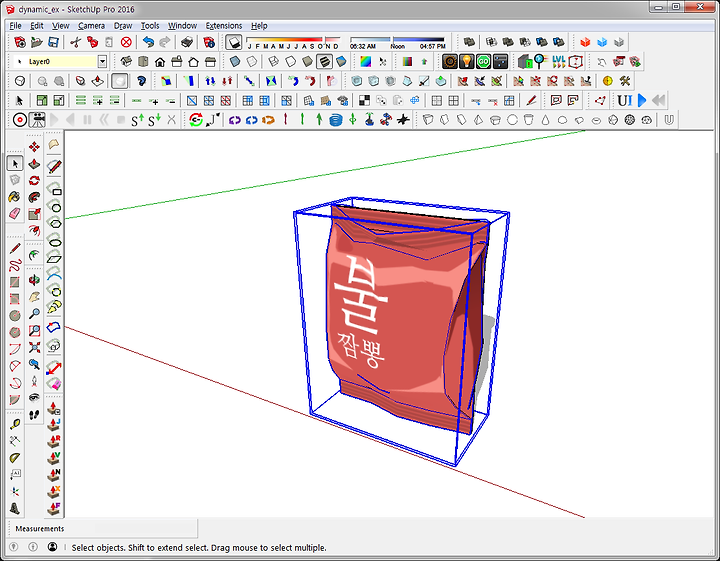This screenshot has width=720, height=561.
Task: Open the Draw menu
Action: [123, 26]
